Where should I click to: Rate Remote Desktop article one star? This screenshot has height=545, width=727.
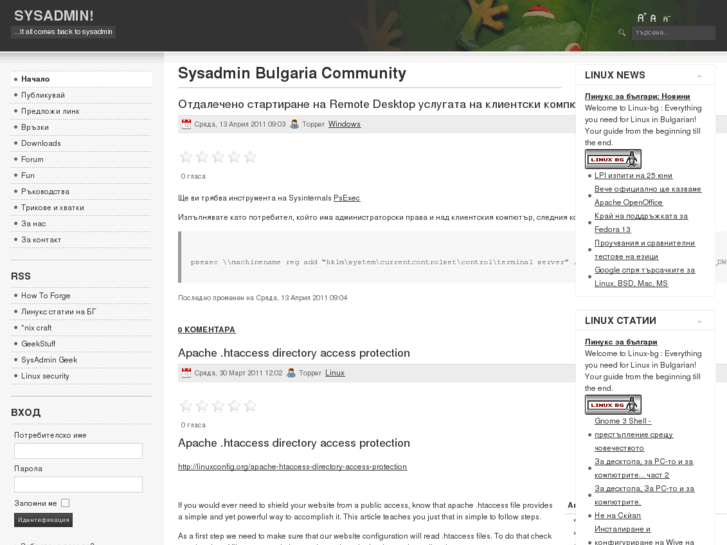[x=186, y=157]
